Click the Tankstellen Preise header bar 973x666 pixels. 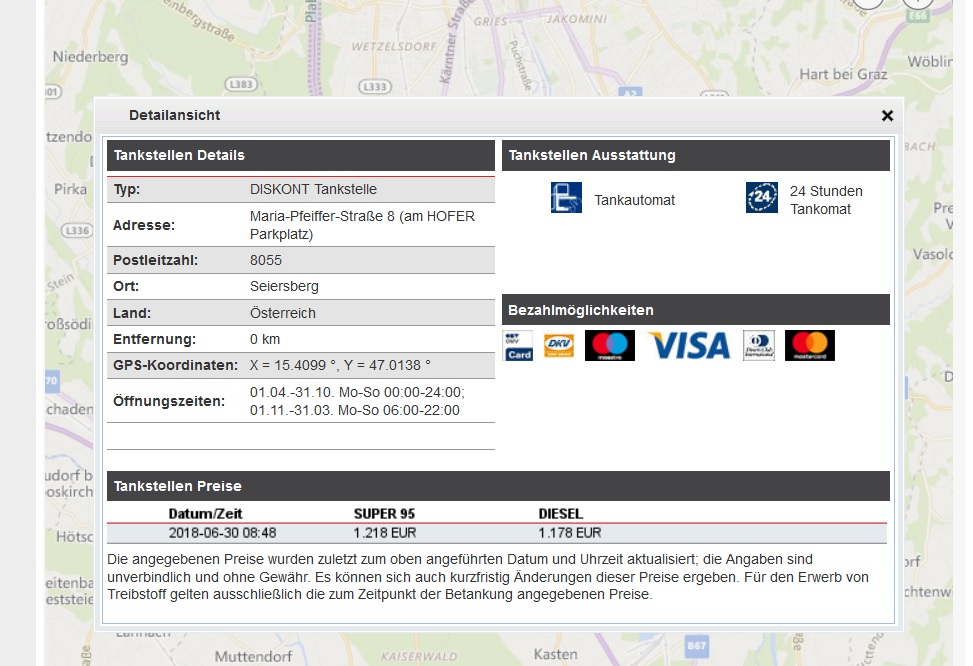[498, 486]
